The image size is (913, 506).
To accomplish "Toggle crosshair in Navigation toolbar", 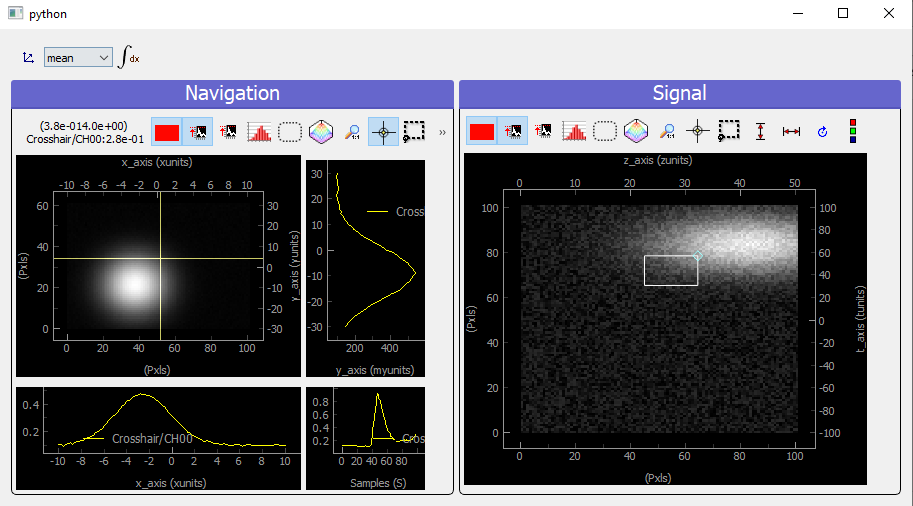I will [383, 132].
